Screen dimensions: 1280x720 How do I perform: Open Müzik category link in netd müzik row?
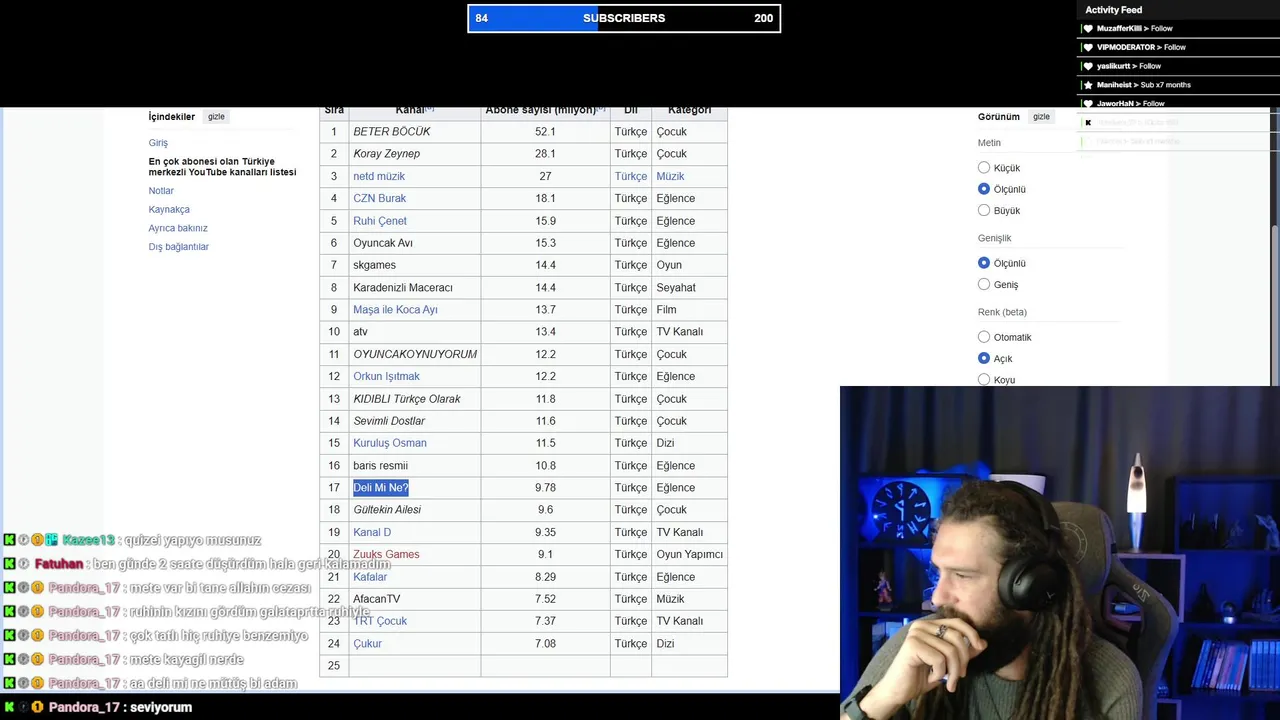tap(670, 176)
